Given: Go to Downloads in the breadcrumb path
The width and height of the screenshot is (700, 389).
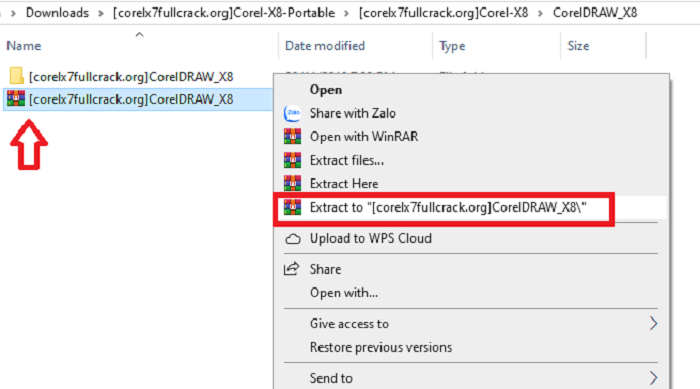Looking at the screenshot, I should coord(57,13).
